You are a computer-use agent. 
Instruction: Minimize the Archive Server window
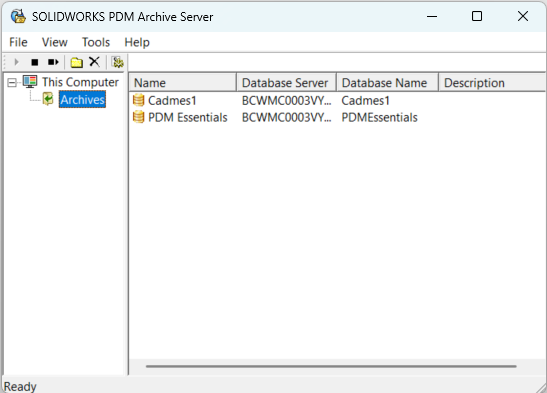point(432,16)
